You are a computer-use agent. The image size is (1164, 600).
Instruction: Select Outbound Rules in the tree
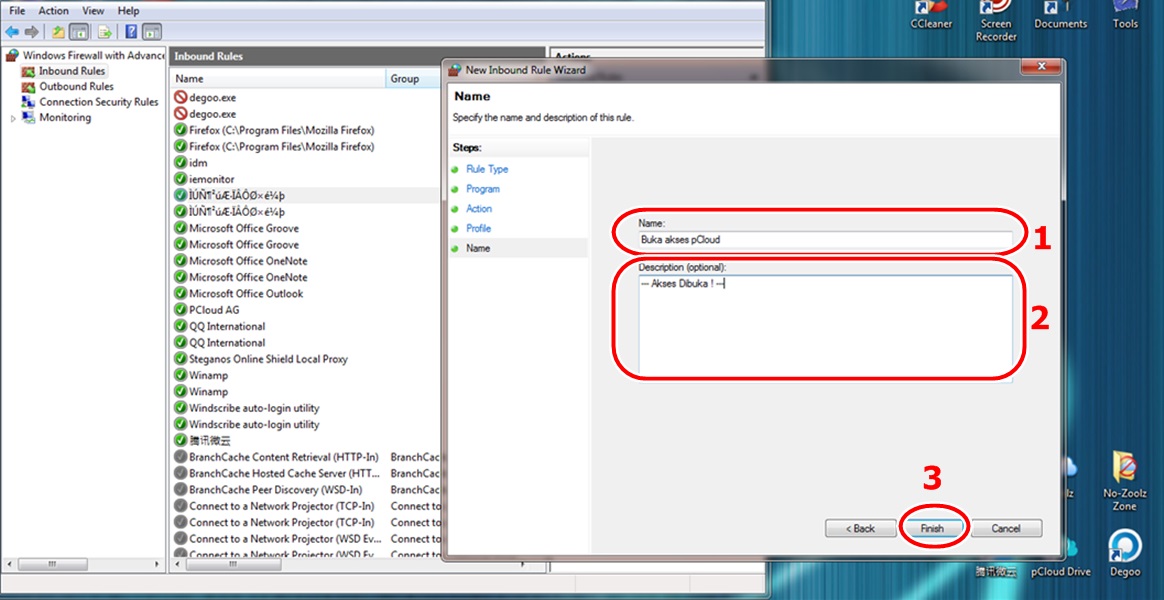(x=68, y=86)
